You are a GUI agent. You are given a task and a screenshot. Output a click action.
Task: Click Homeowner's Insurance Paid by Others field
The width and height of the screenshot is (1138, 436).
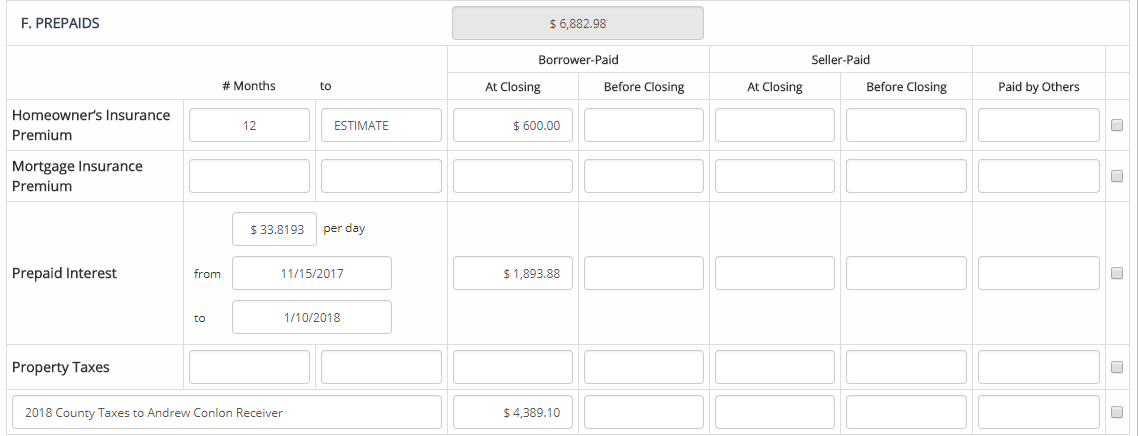click(x=1038, y=125)
